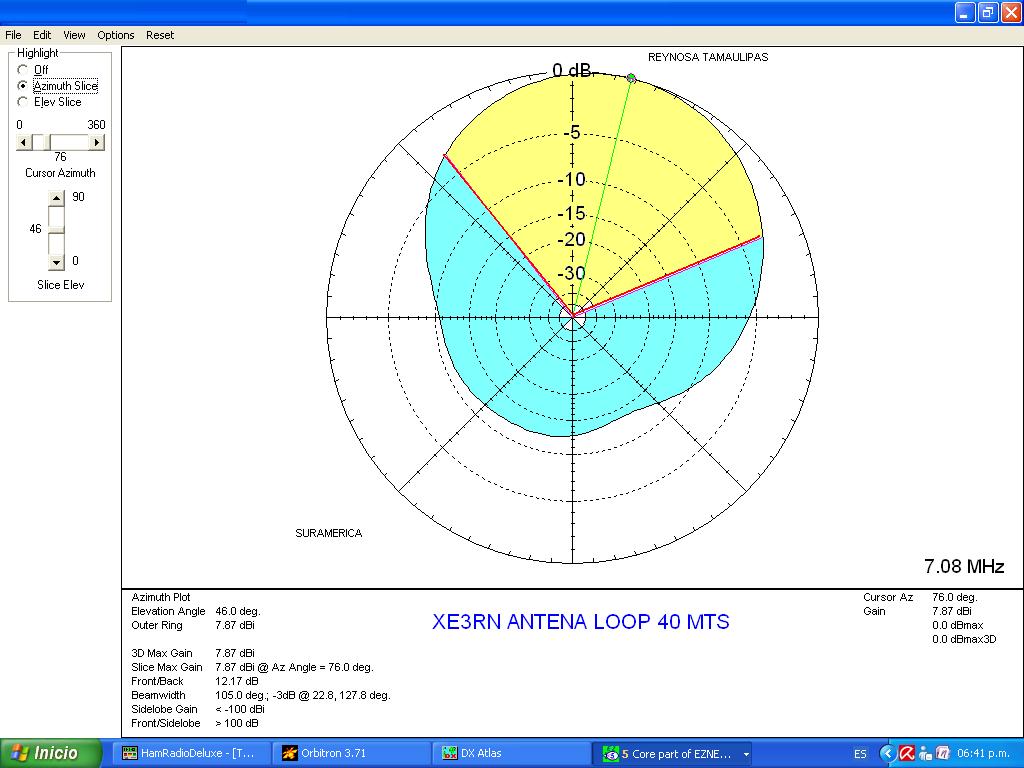Open the Inicio start button
1024x768 pixels.
[52, 753]
